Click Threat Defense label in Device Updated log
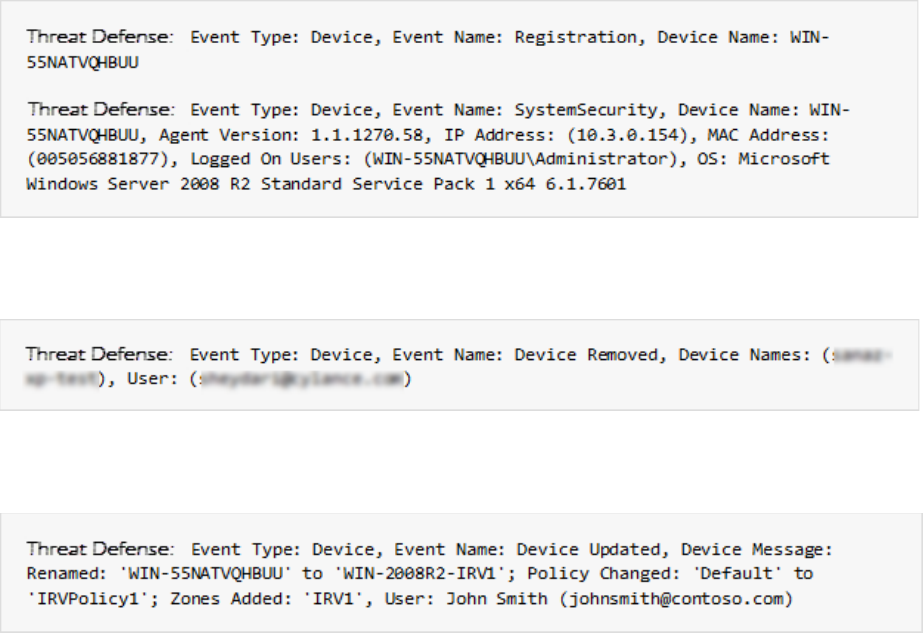Screen dimensions: 923x633 pos(100,550)
